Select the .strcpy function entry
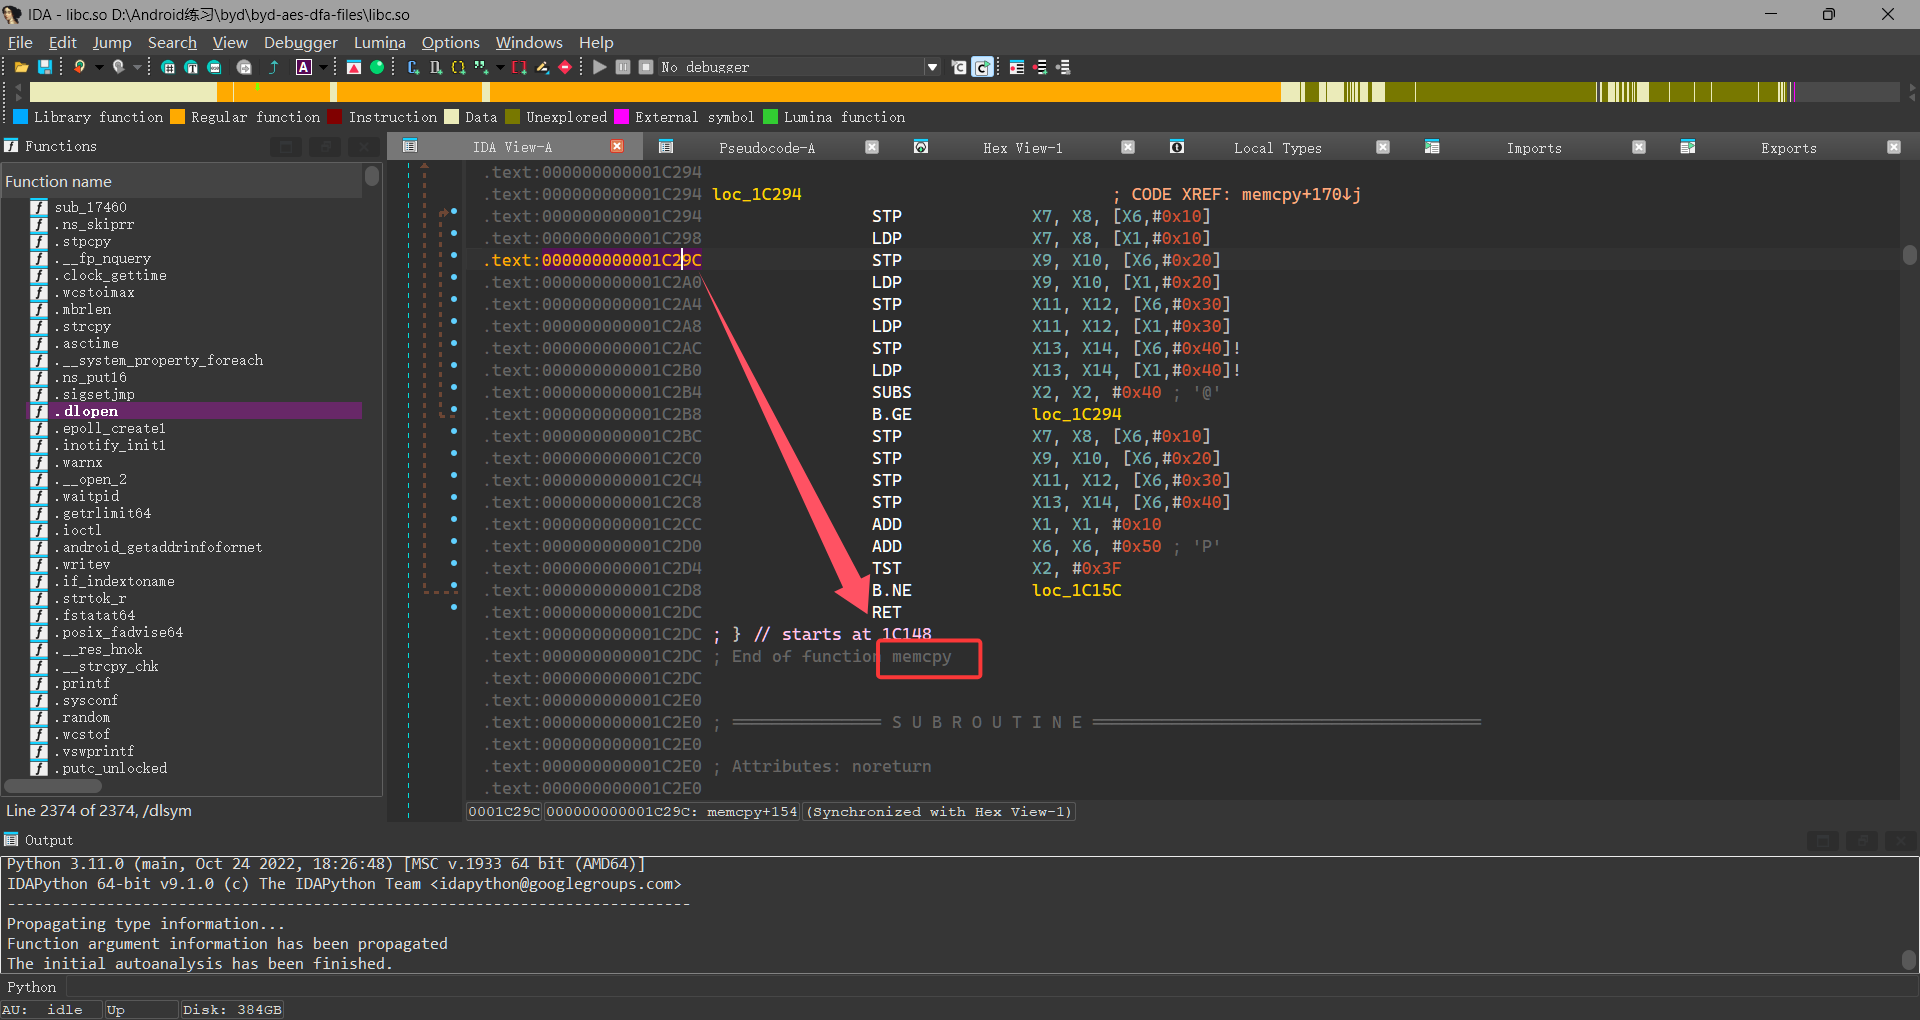 click(x=195, y=326)
